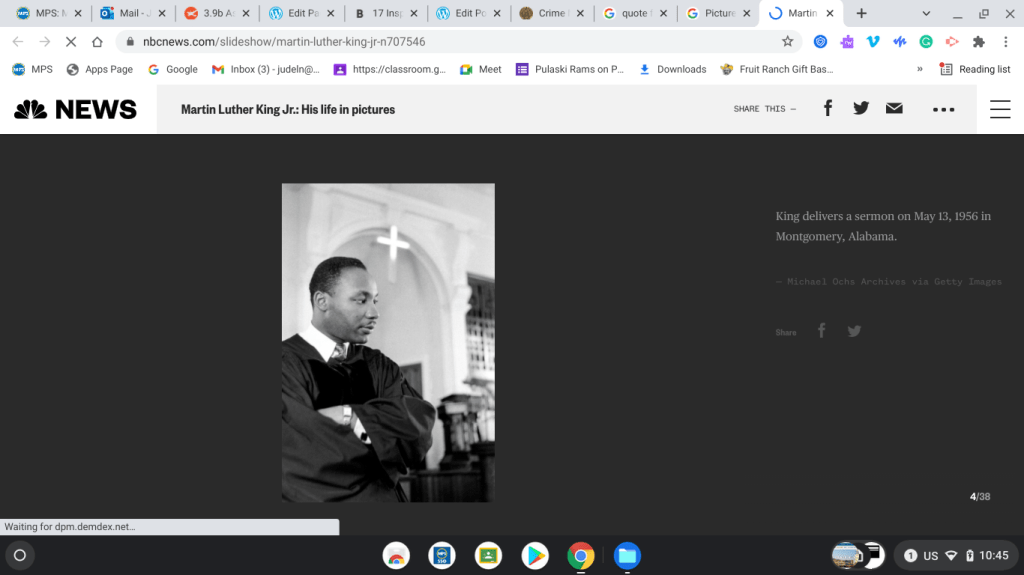The height and width of the screenshot is (575, 1024).
Task: Share slideshow on Facebook in header
Action: (x=828, y=109)
